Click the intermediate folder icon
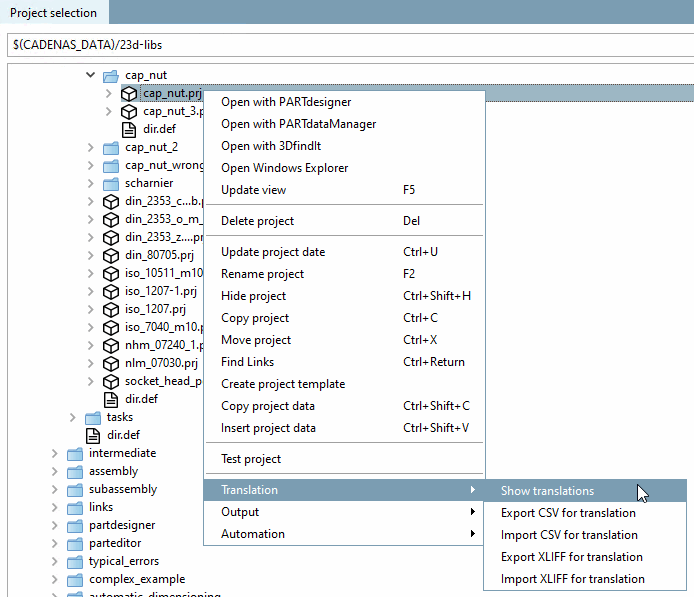This screenshot has height=597, width=694. tap(74, 453)
